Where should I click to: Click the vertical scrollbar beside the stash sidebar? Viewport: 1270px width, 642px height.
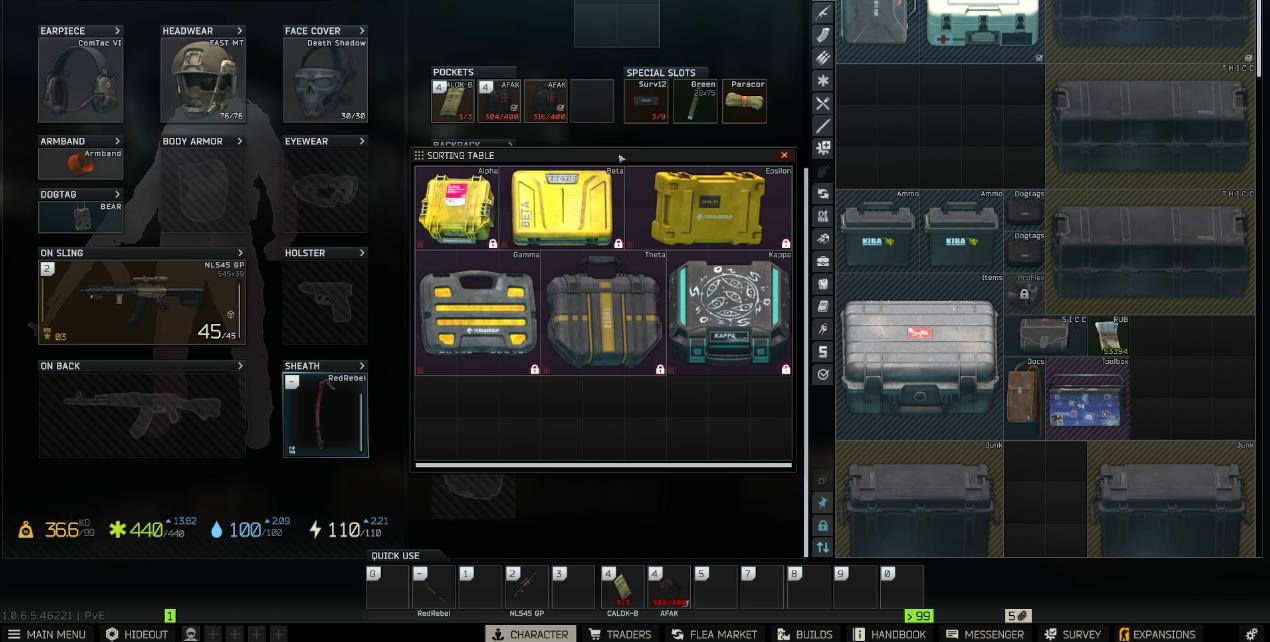click(x=806, y=360)
